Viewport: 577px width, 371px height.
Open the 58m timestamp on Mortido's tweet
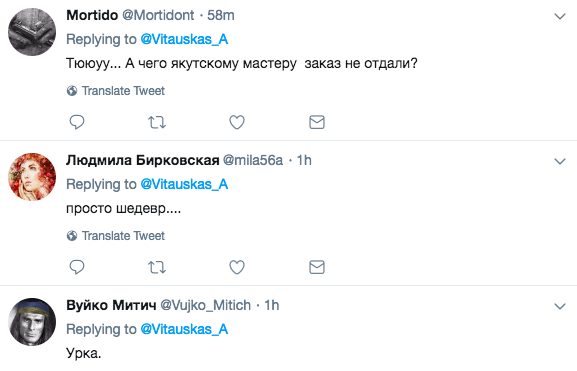[x=221, y=15]
